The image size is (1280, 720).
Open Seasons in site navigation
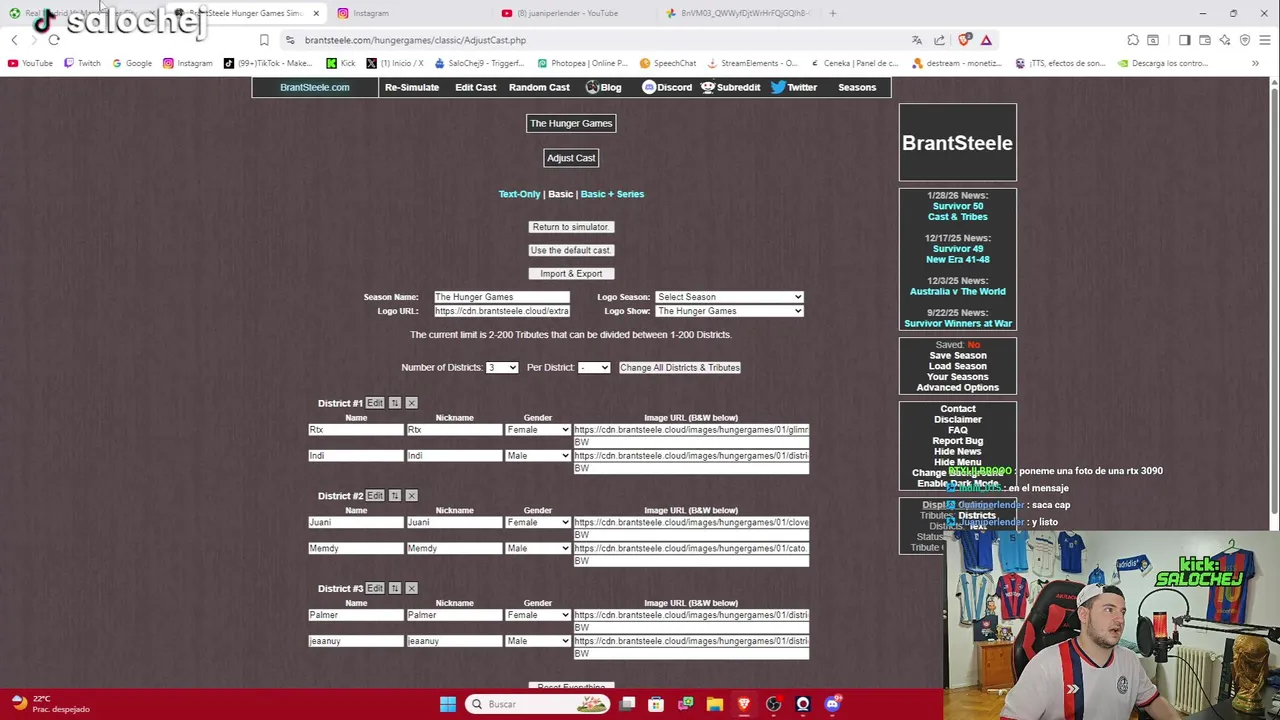coord(857,87)
